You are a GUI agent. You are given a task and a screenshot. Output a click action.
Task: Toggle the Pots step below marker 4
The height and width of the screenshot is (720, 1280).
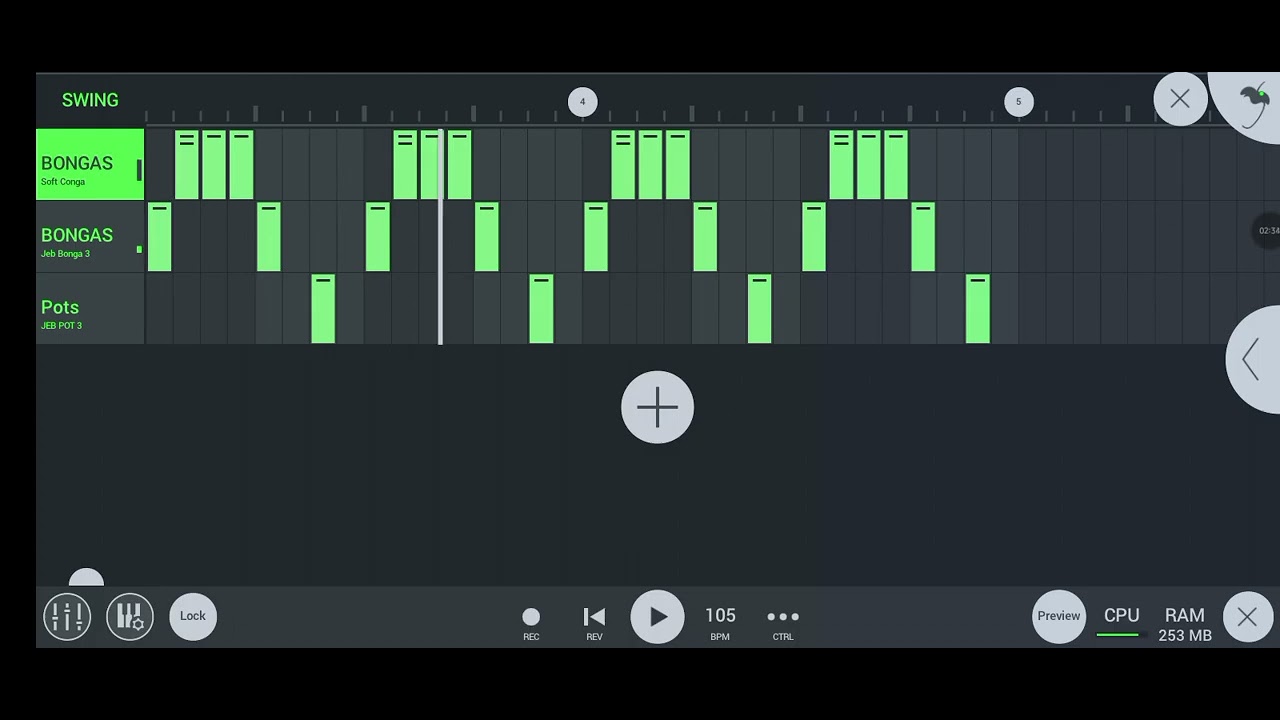(596, 309)
